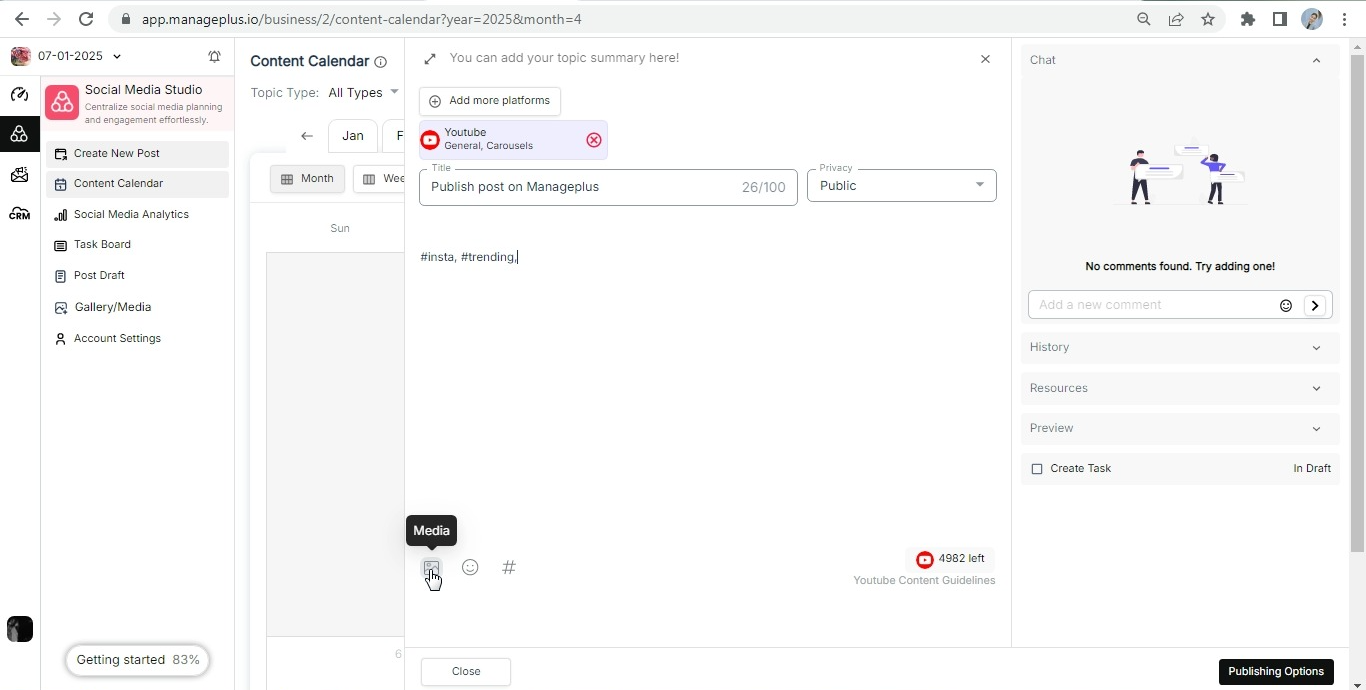Collapse the Chat section
The width and height of the screenshot is (1366, 690).
click(x=1316, y=61)
